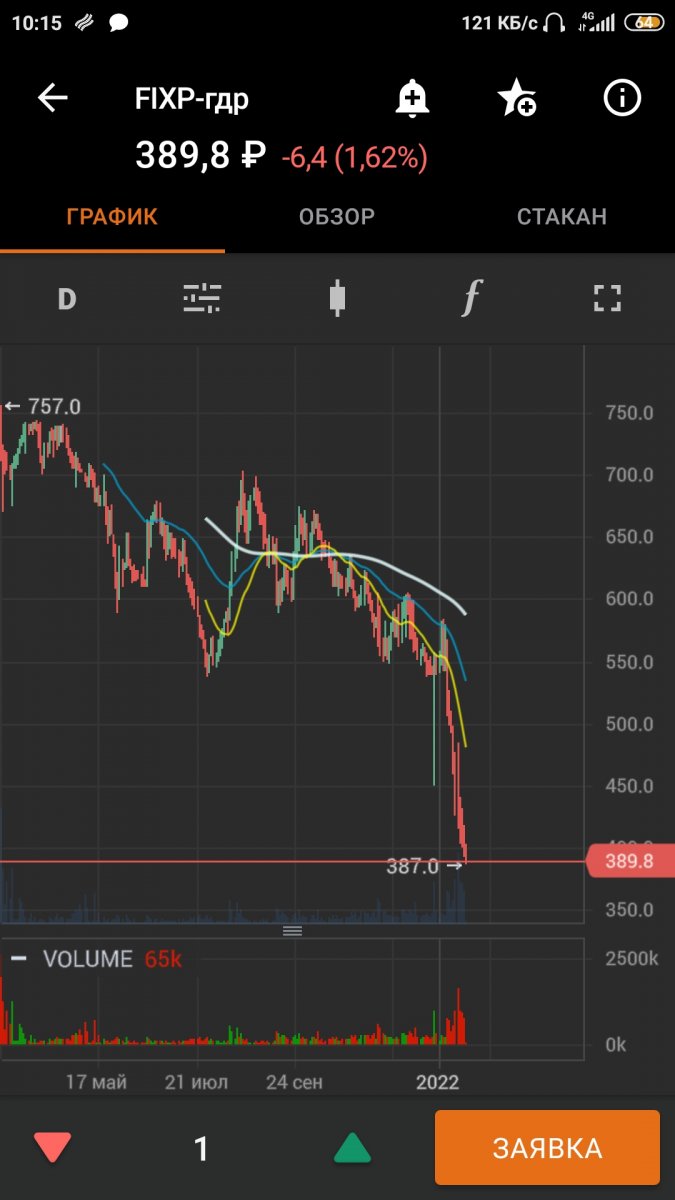This screenshot has width=675, height=1200.
Task: Open chart settings sliders icon
Action: click(201, 298)
